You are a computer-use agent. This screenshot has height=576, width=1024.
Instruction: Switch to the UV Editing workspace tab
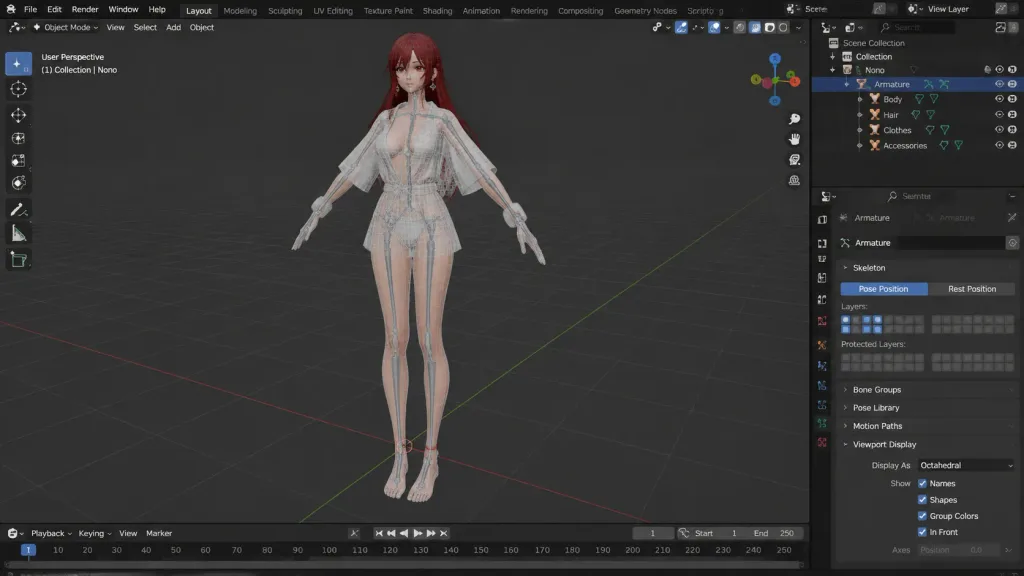pyautogui.click(x=332, y=10)
